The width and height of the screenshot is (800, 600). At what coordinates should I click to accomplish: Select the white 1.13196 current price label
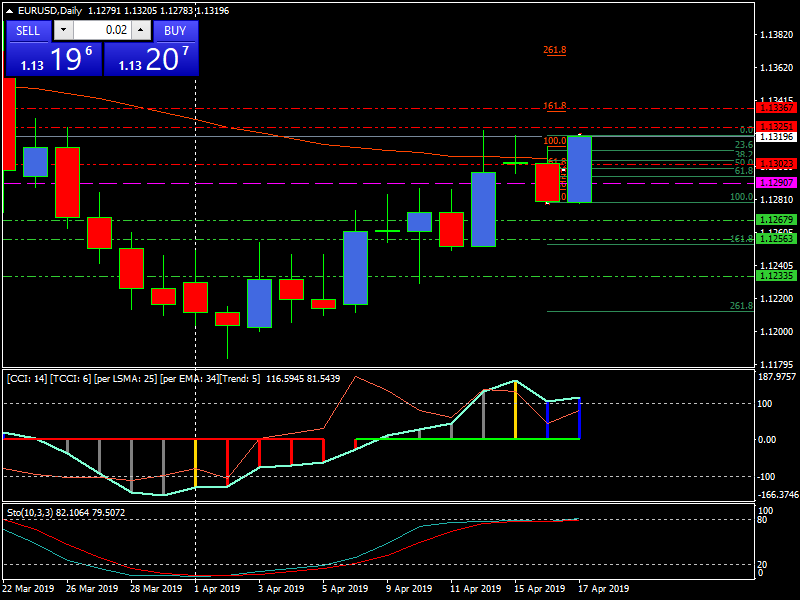[x=776, y=136]
